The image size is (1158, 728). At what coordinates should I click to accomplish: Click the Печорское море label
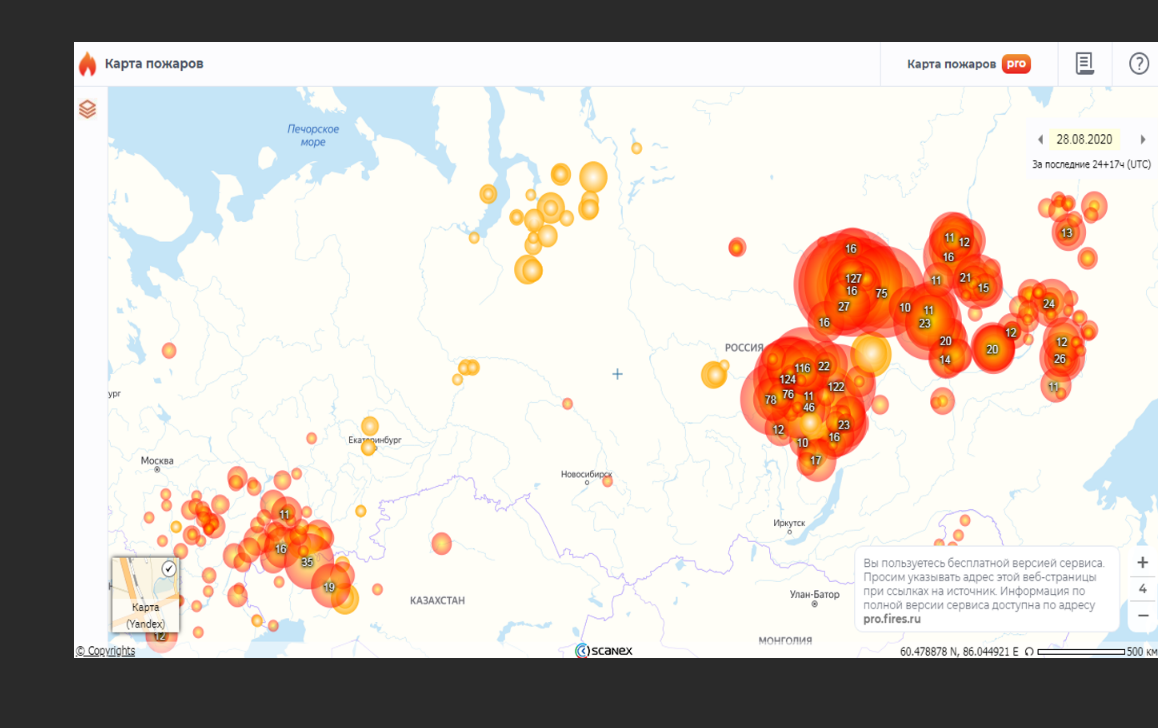point(313,135)
